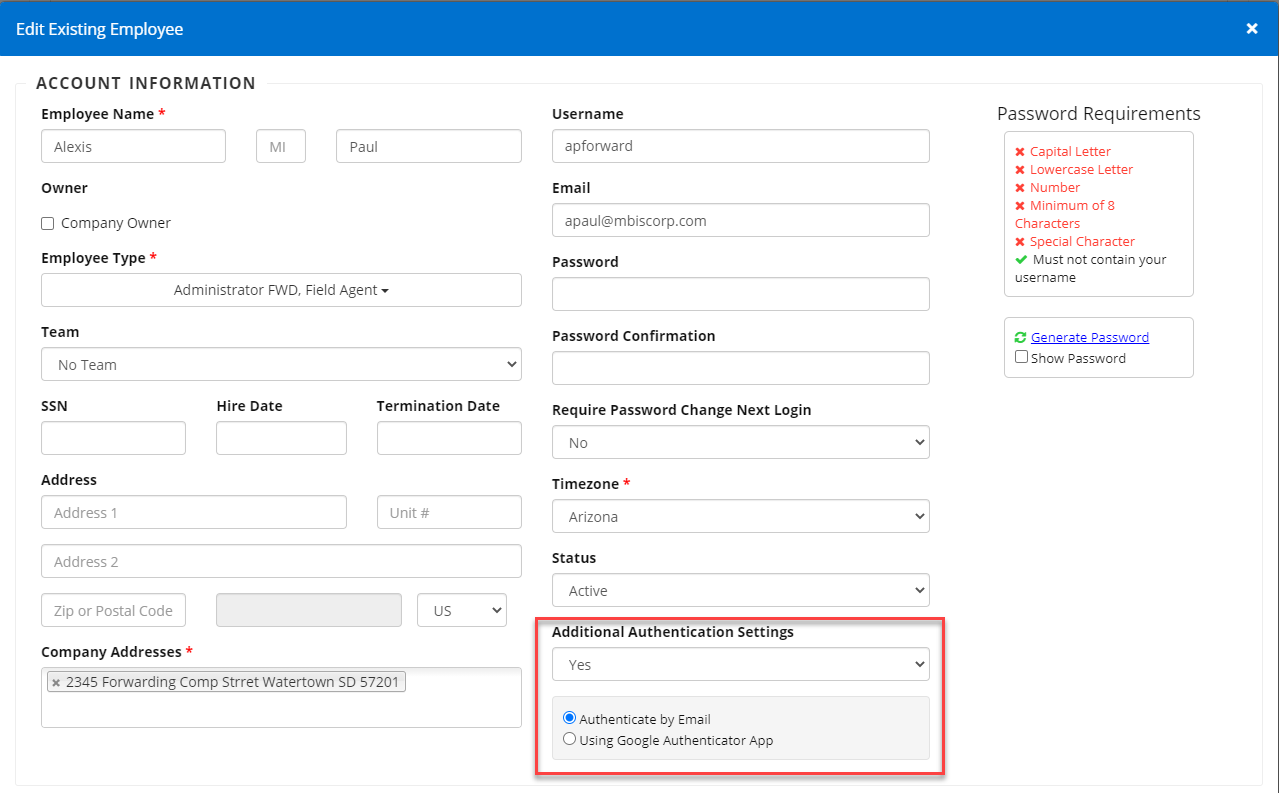Open Additional Authentication Settings dropdown
Image resolution: width=1279 pixels, height=793 pixels.
(x=741, y=664)
